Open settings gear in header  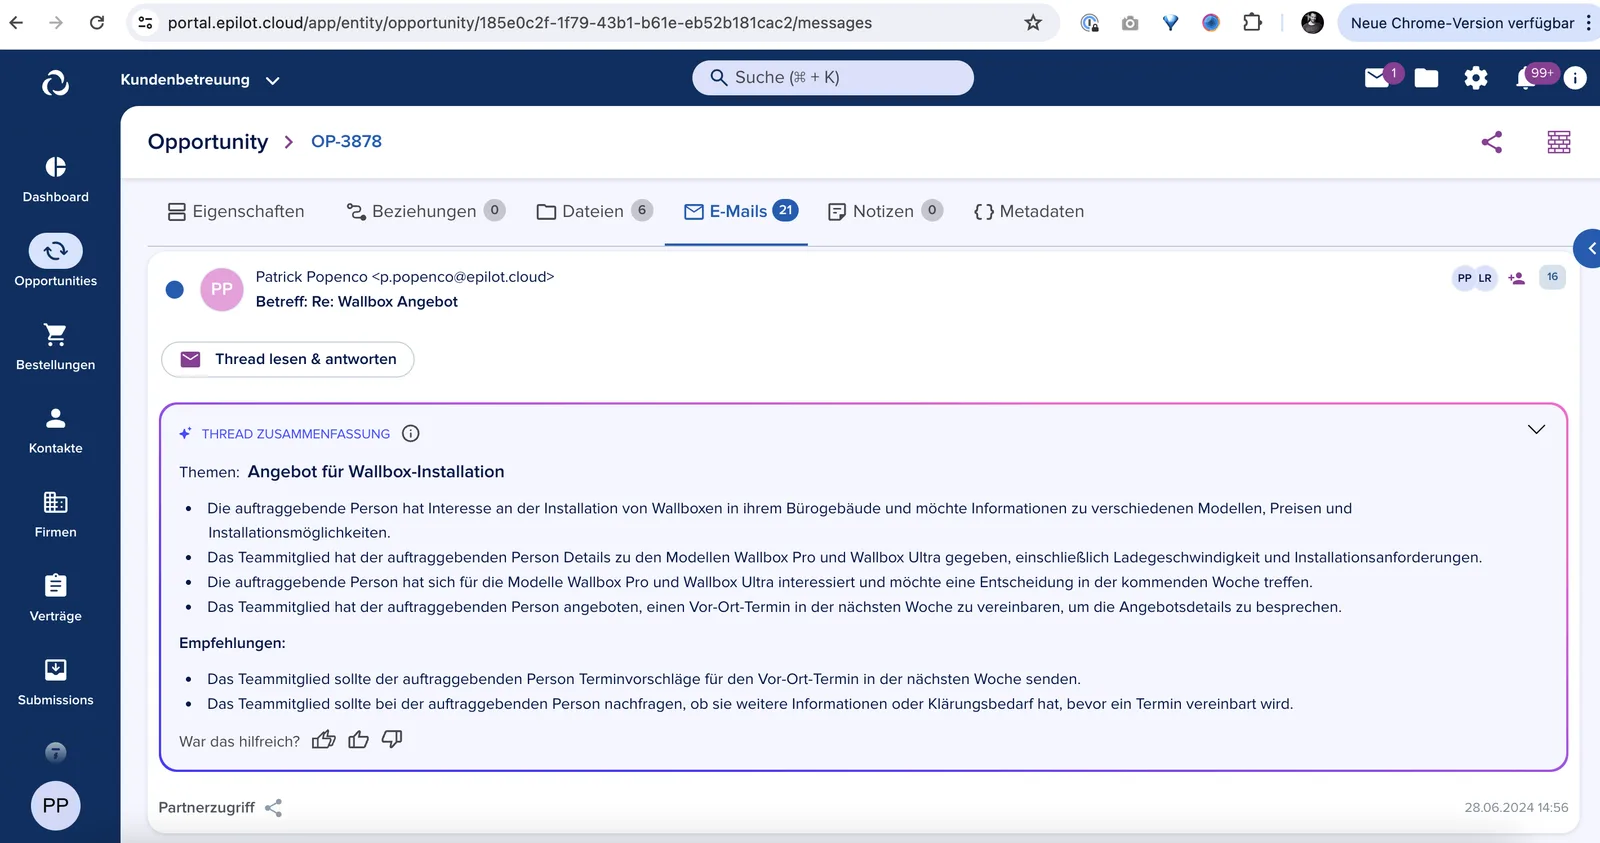coord(1476,78)
